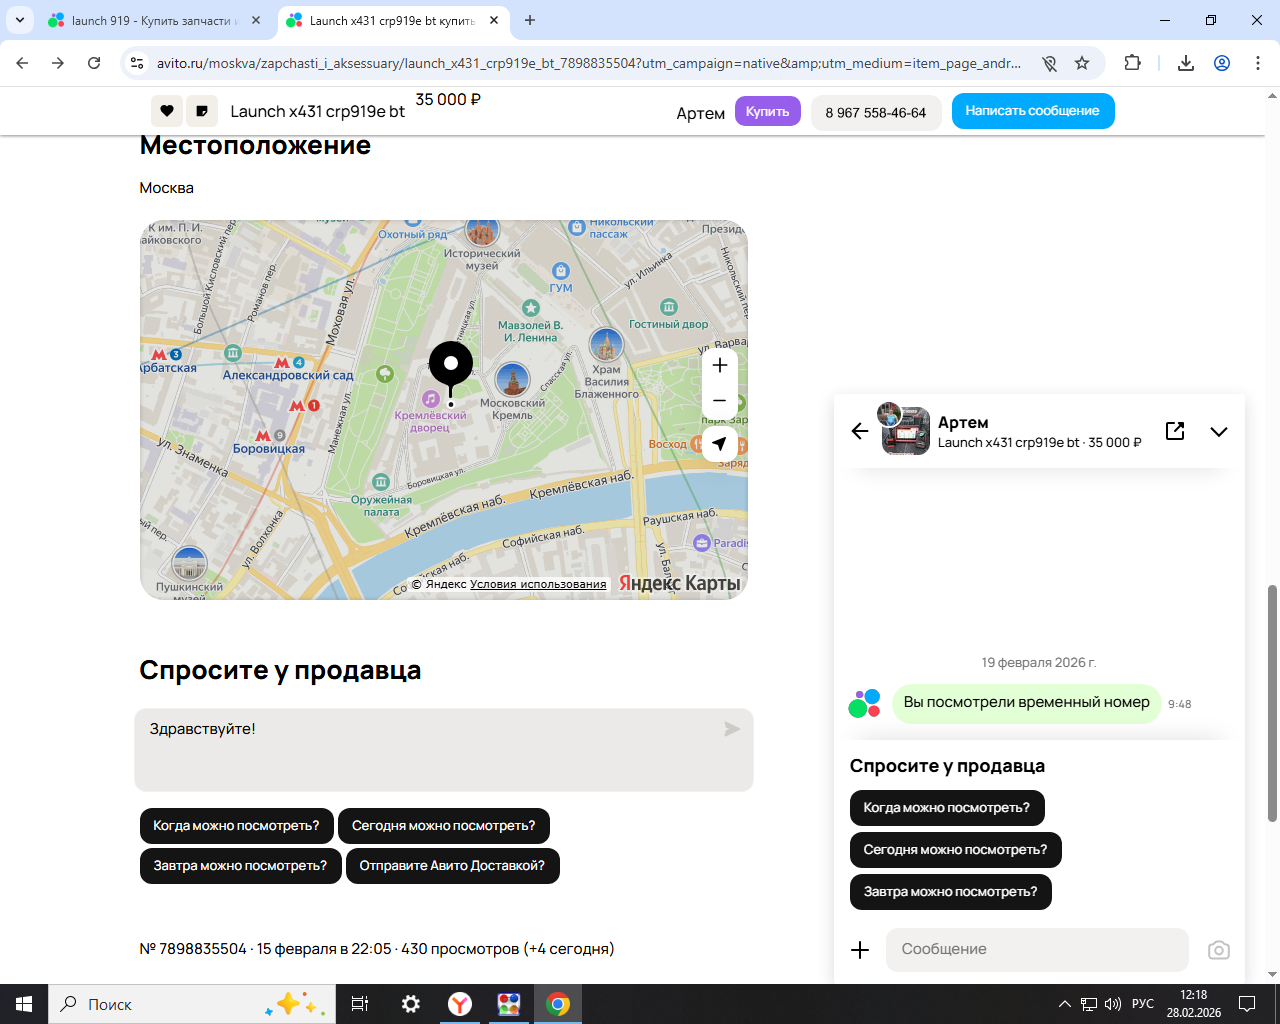
Task: Switch to 'launch 919 - Купить запчасти' tab
Action: pyautogui.click(x=156, y=20)
